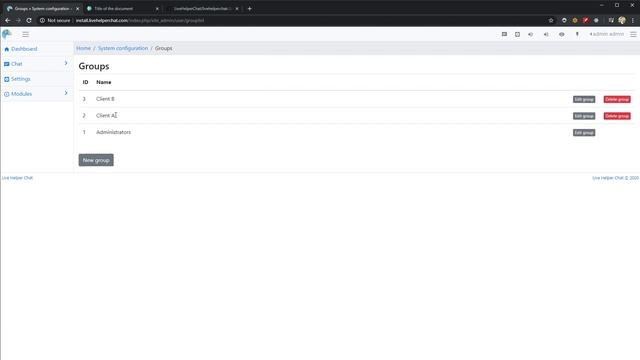
Task: Open the media control icon in browser toolbar
Action: point(611,20)
